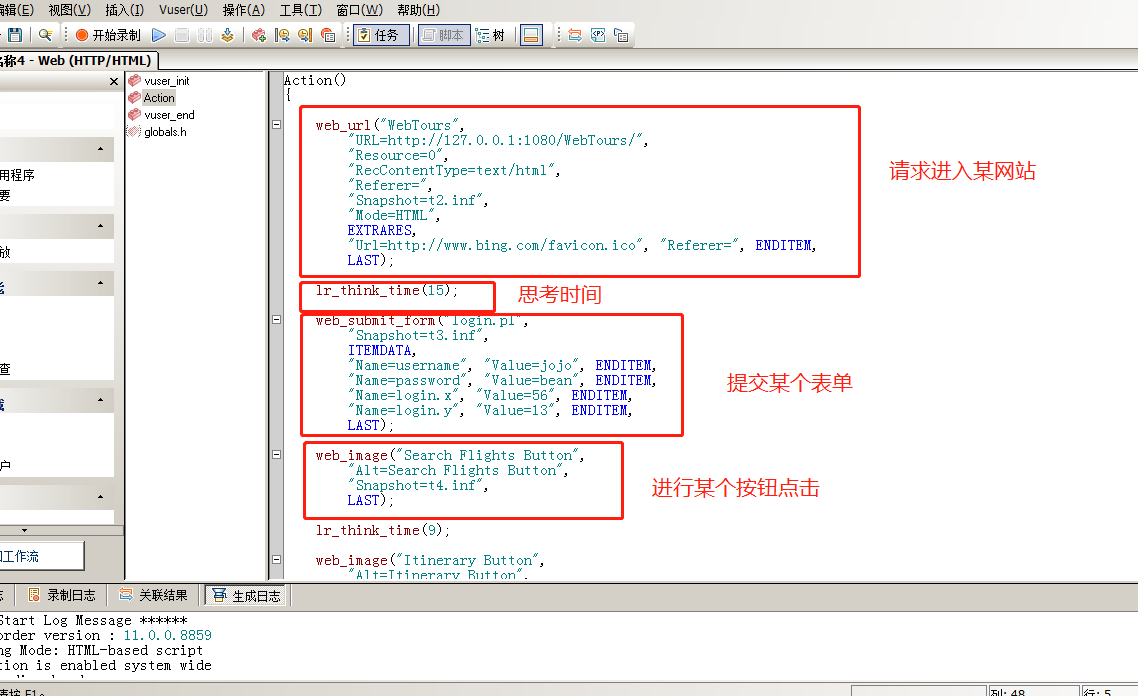Switch to the 录制日志 tab
Image resolution: width=1138 pixels, height=696 pixels.
tap(62, 595)
